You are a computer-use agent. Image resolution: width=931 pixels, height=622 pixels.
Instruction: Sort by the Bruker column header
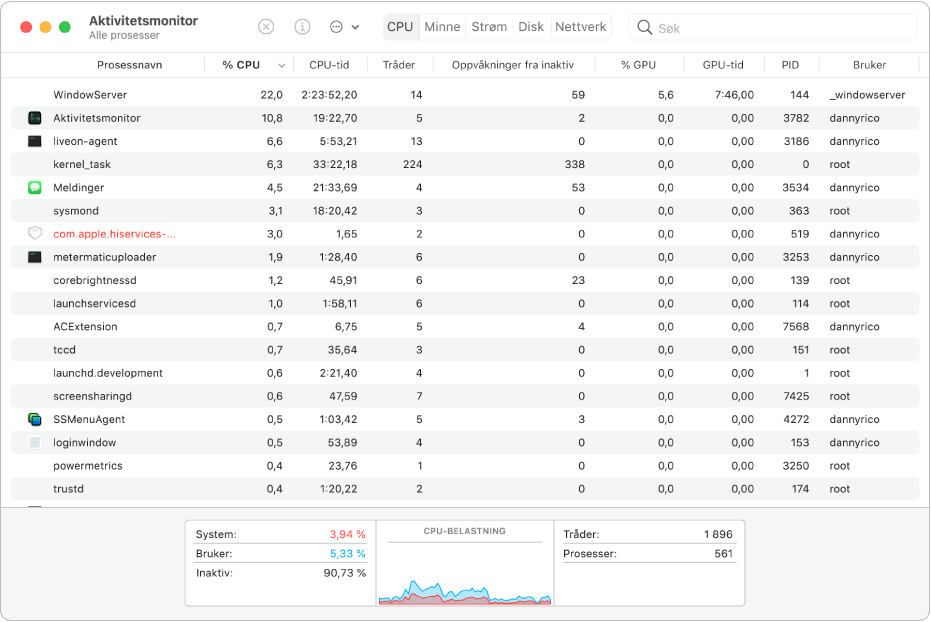point(869,65)
